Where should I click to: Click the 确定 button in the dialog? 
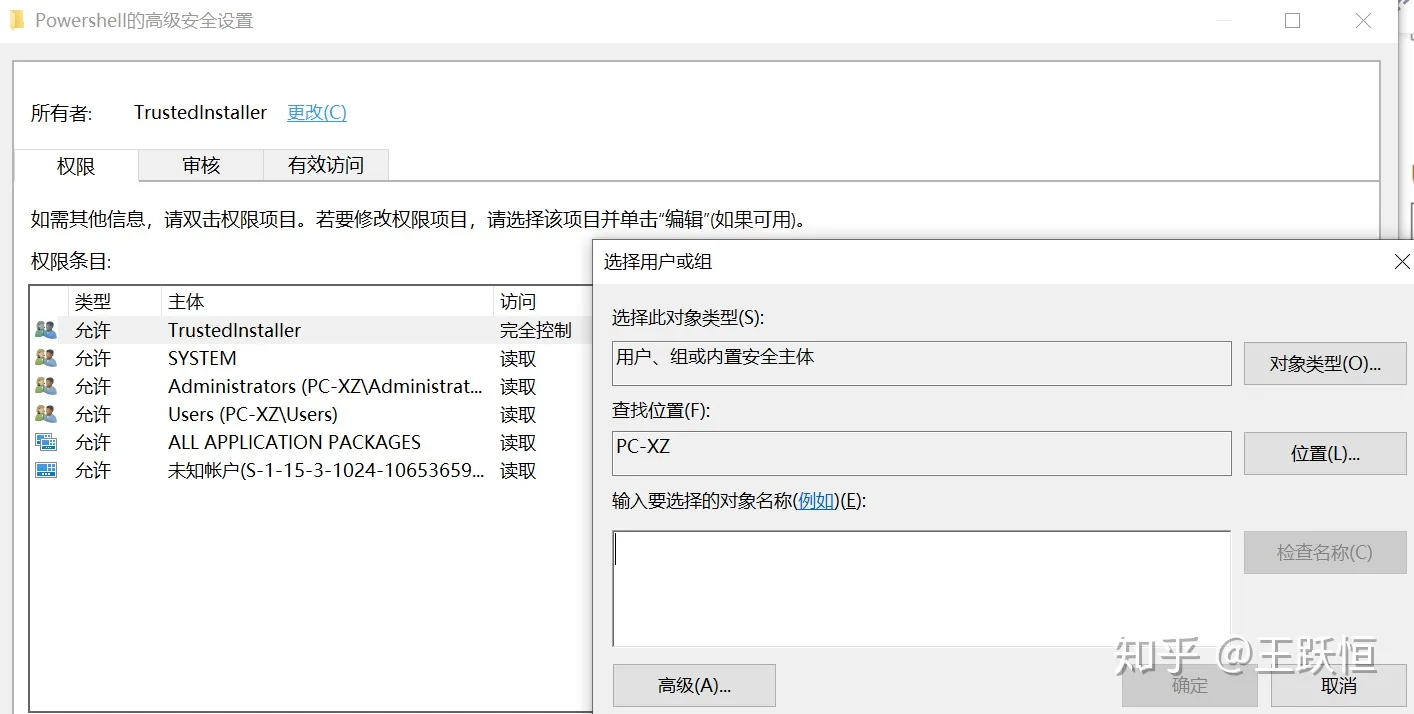(x=1190, y=685)
